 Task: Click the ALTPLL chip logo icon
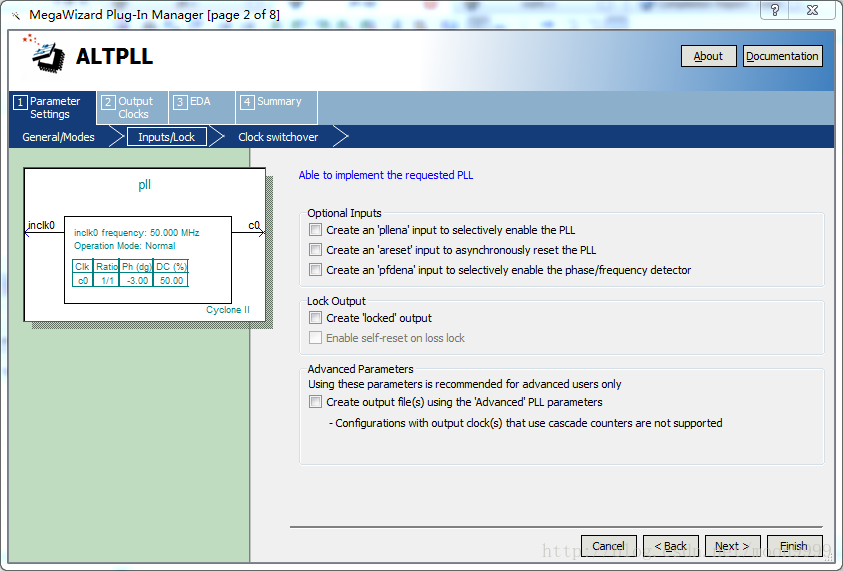click(x=44, y=54)
